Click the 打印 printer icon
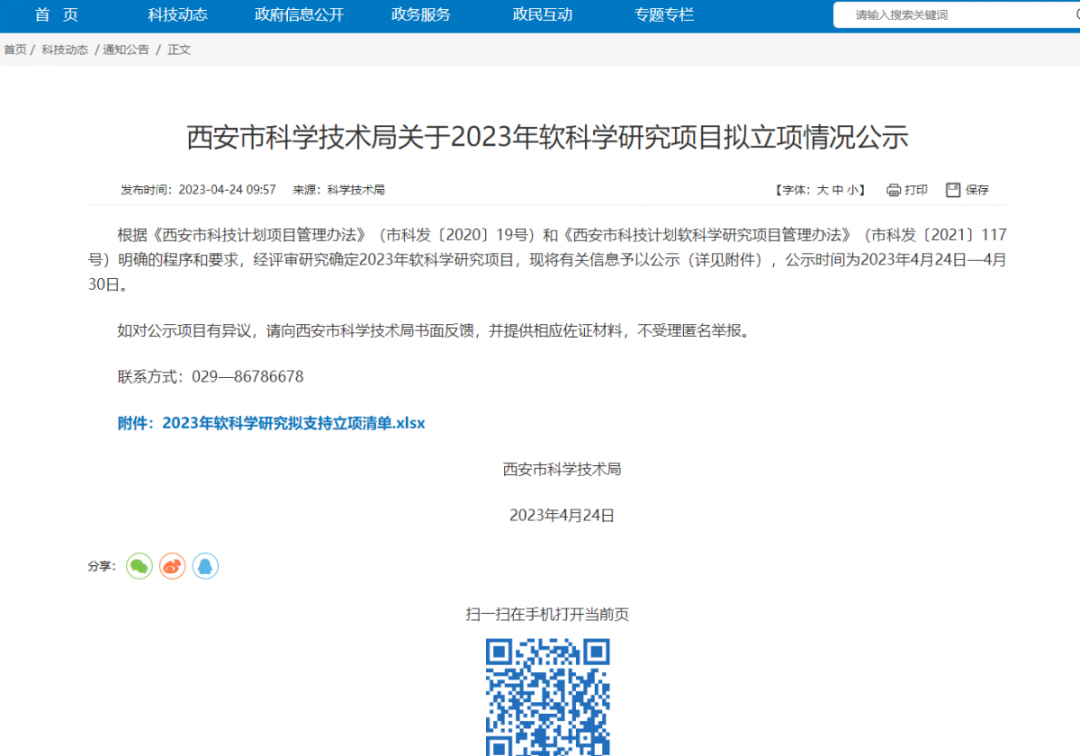Image resolution: width=1080 pixels, height=756 pixels. pyautogui.click(x=893, y=188)
